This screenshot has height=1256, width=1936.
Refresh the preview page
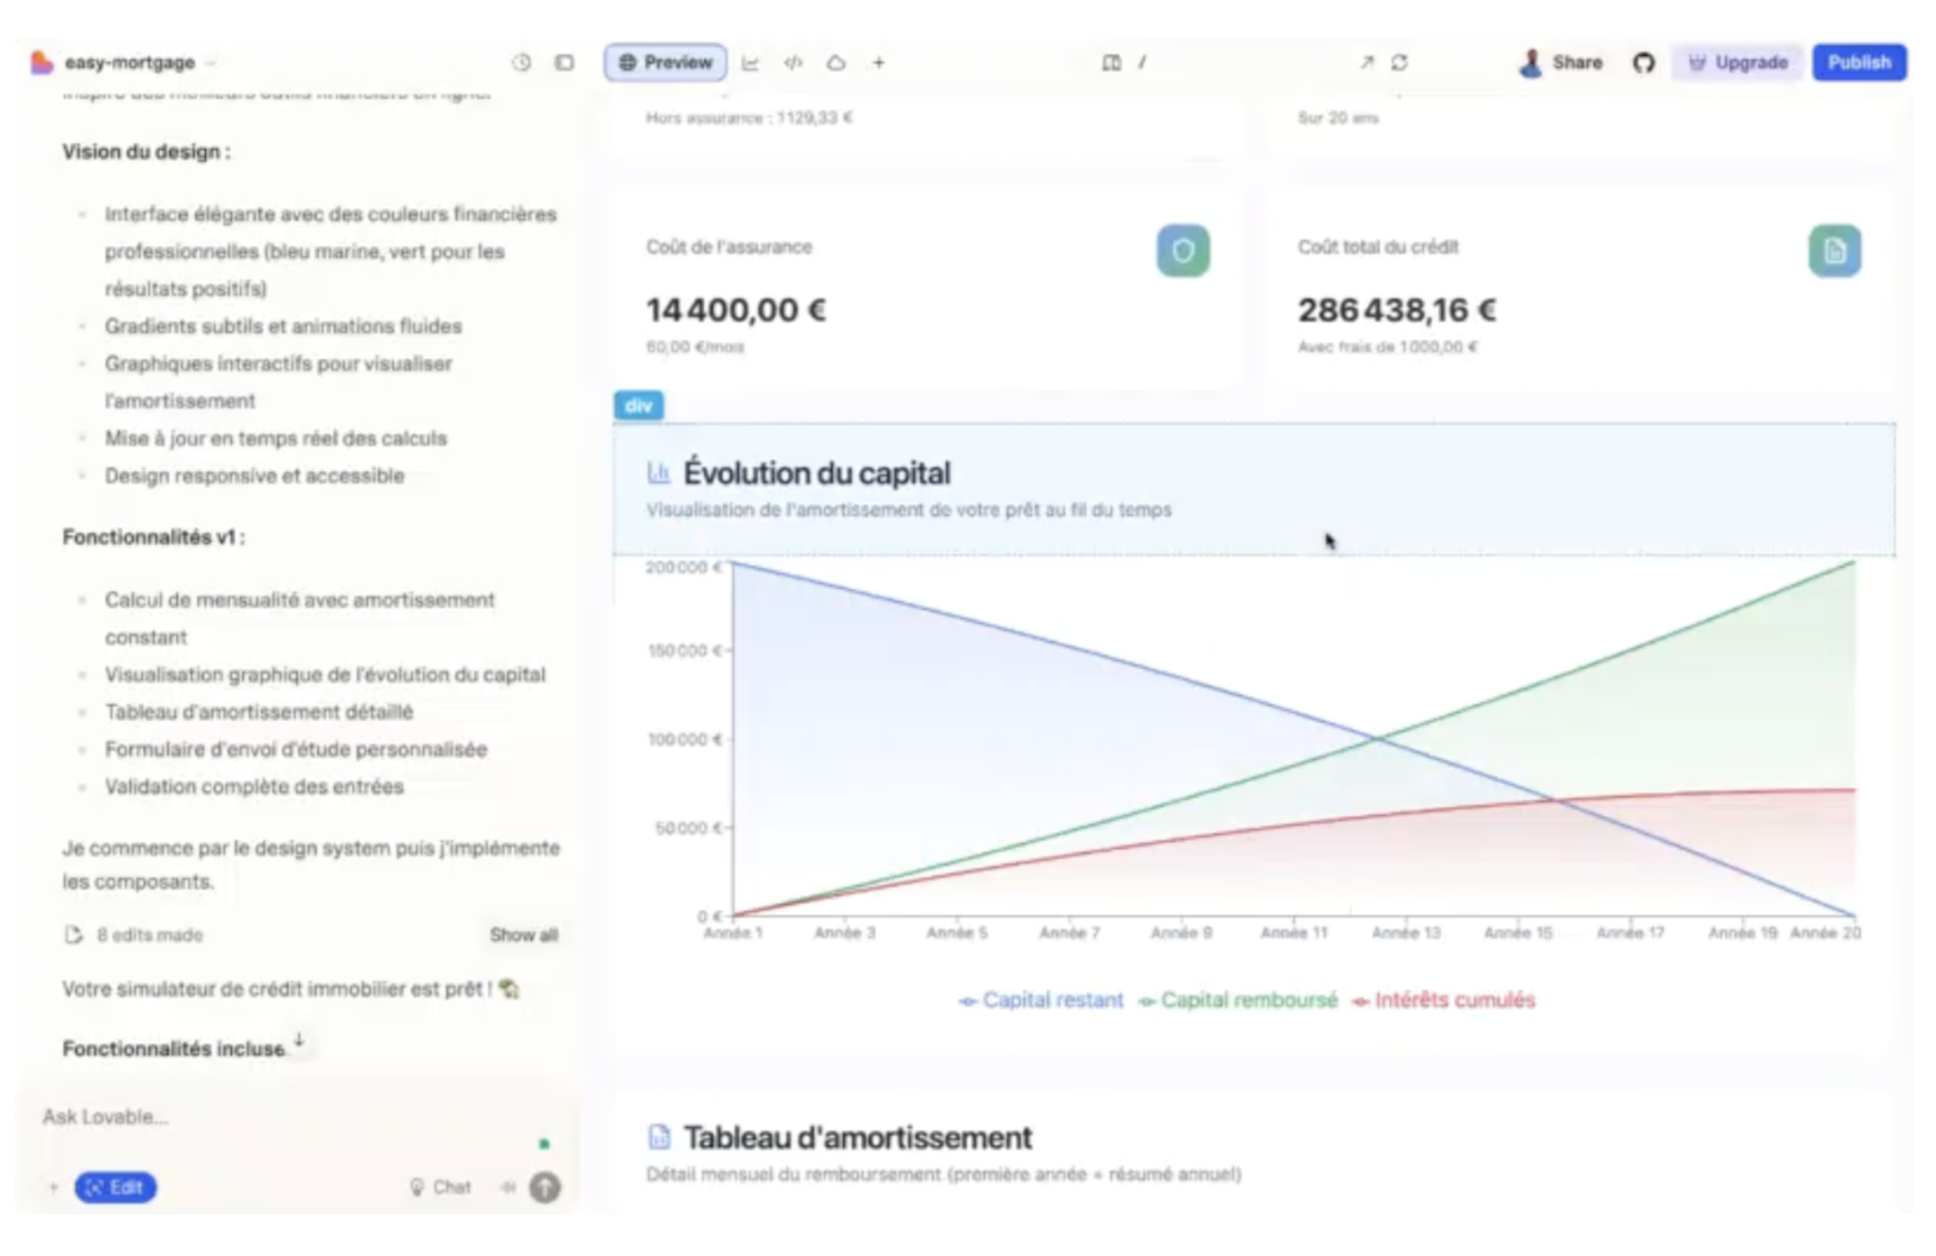tap(1399, 62)
